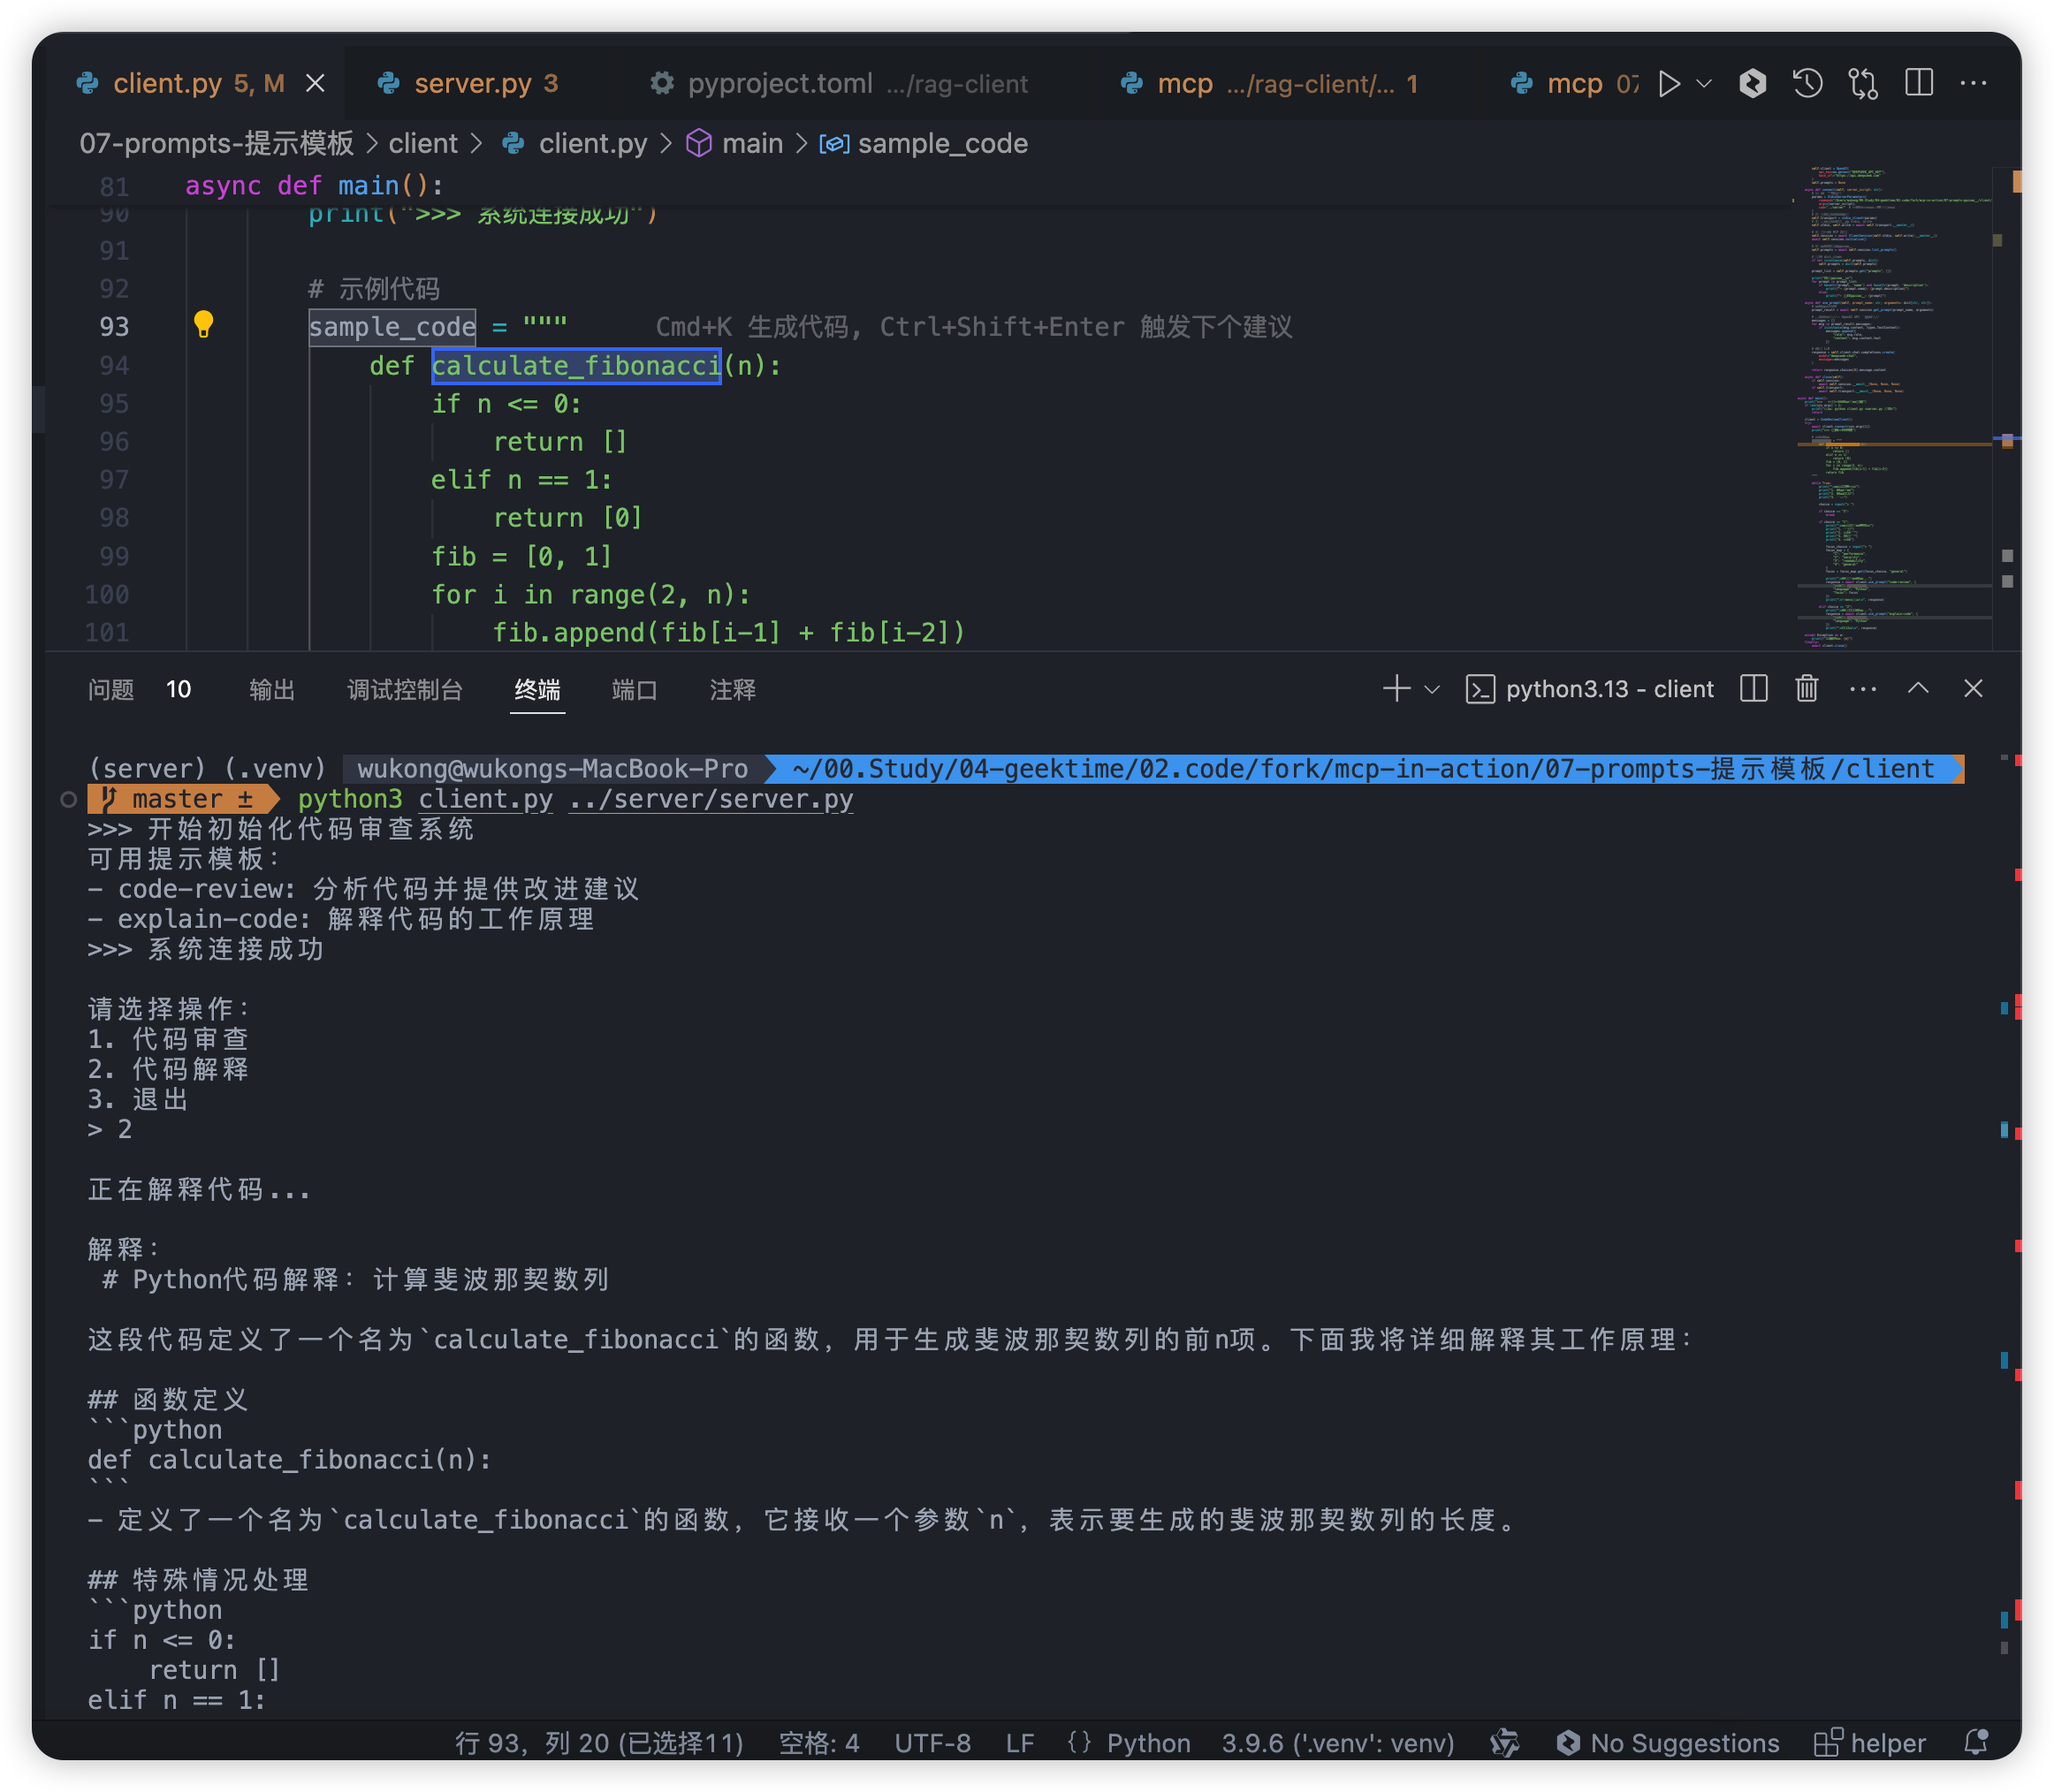Add a new terminal with plus icon
The height and width of the screenshot is (1792, 2054).
pos(1396,689)
